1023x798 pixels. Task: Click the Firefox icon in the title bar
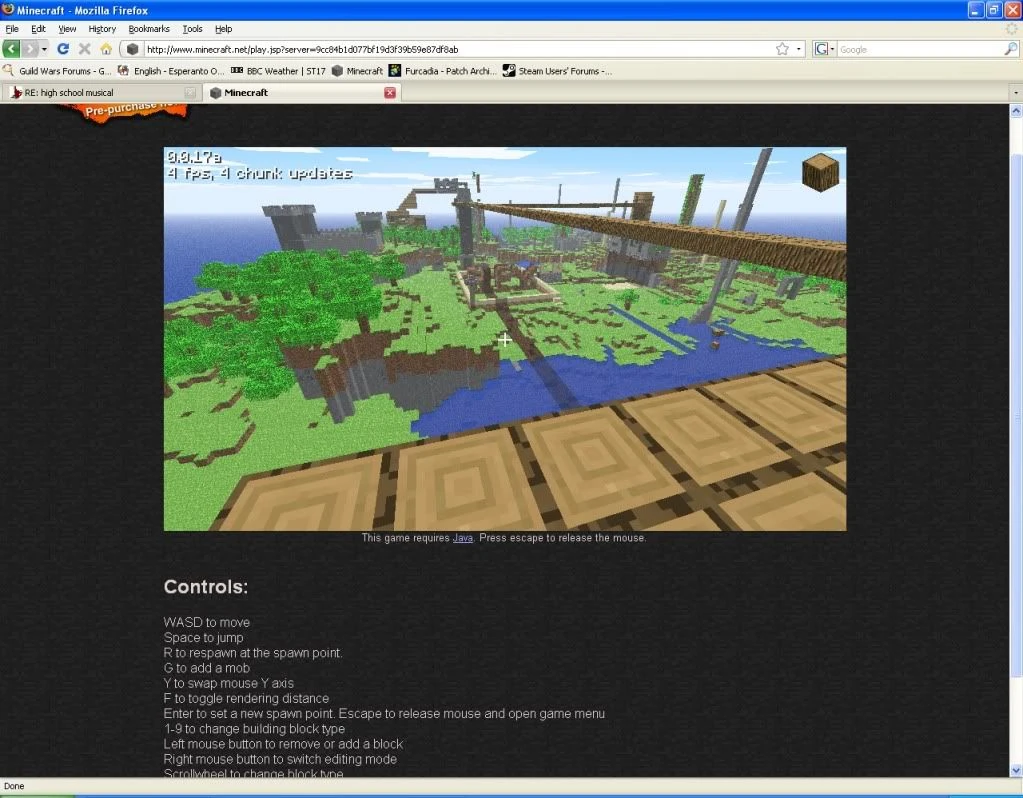point(8,10)
